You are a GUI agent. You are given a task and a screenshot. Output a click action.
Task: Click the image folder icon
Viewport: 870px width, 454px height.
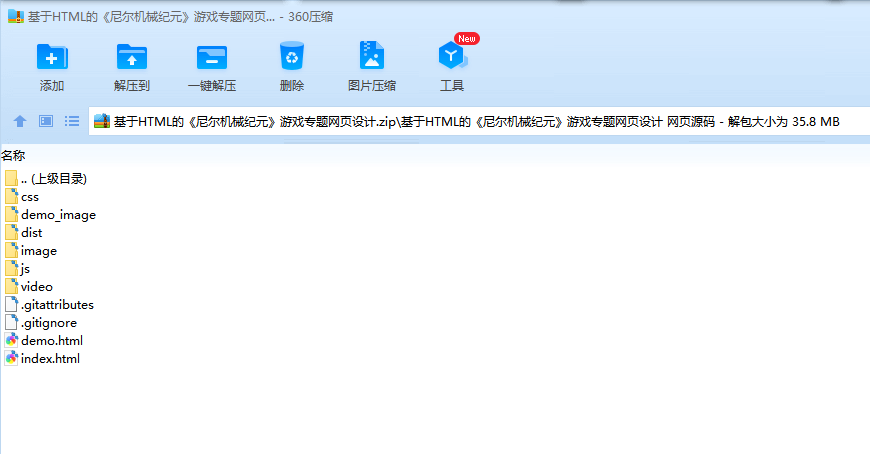[x=11, y=250]
